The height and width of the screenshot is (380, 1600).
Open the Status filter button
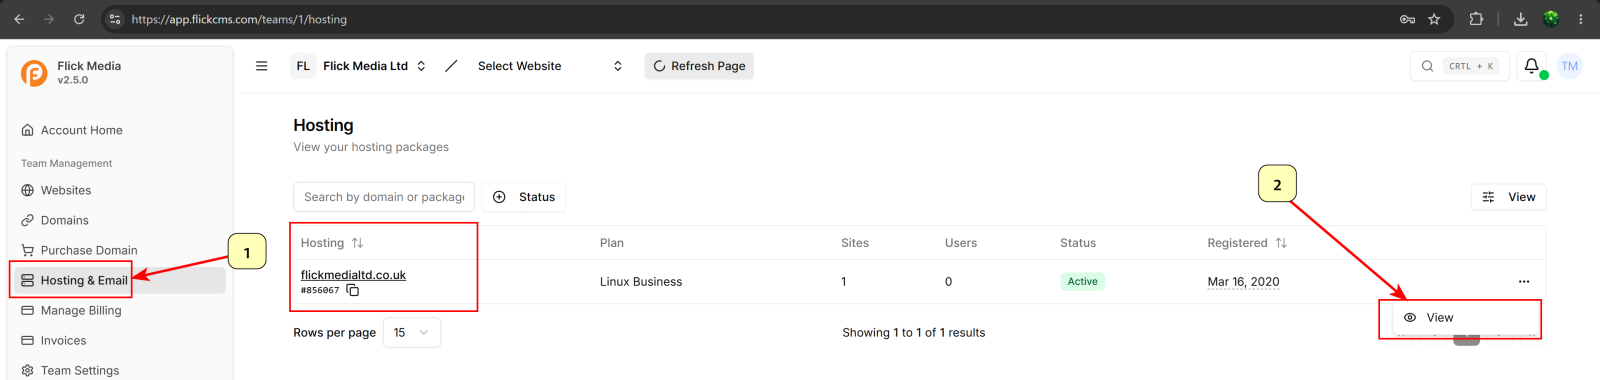pyautogui.click(x=524, y=197)
